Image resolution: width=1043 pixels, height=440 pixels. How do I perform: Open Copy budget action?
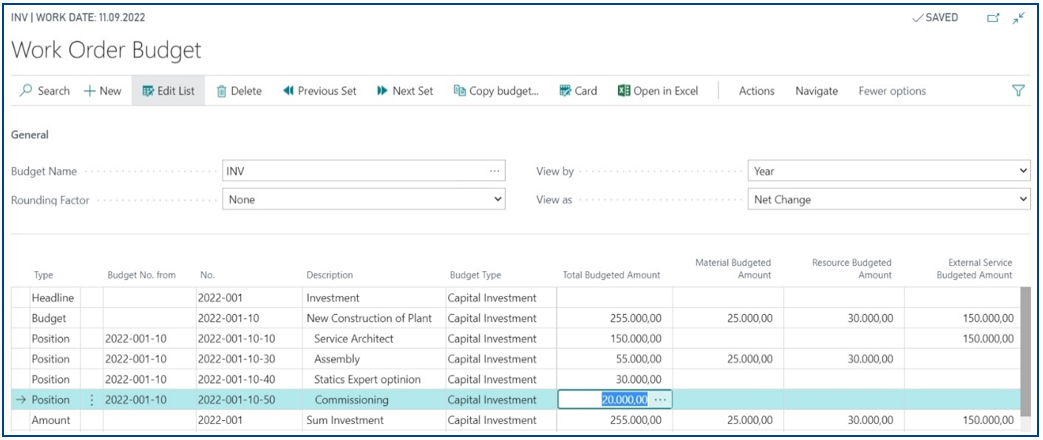coord(496,91)
